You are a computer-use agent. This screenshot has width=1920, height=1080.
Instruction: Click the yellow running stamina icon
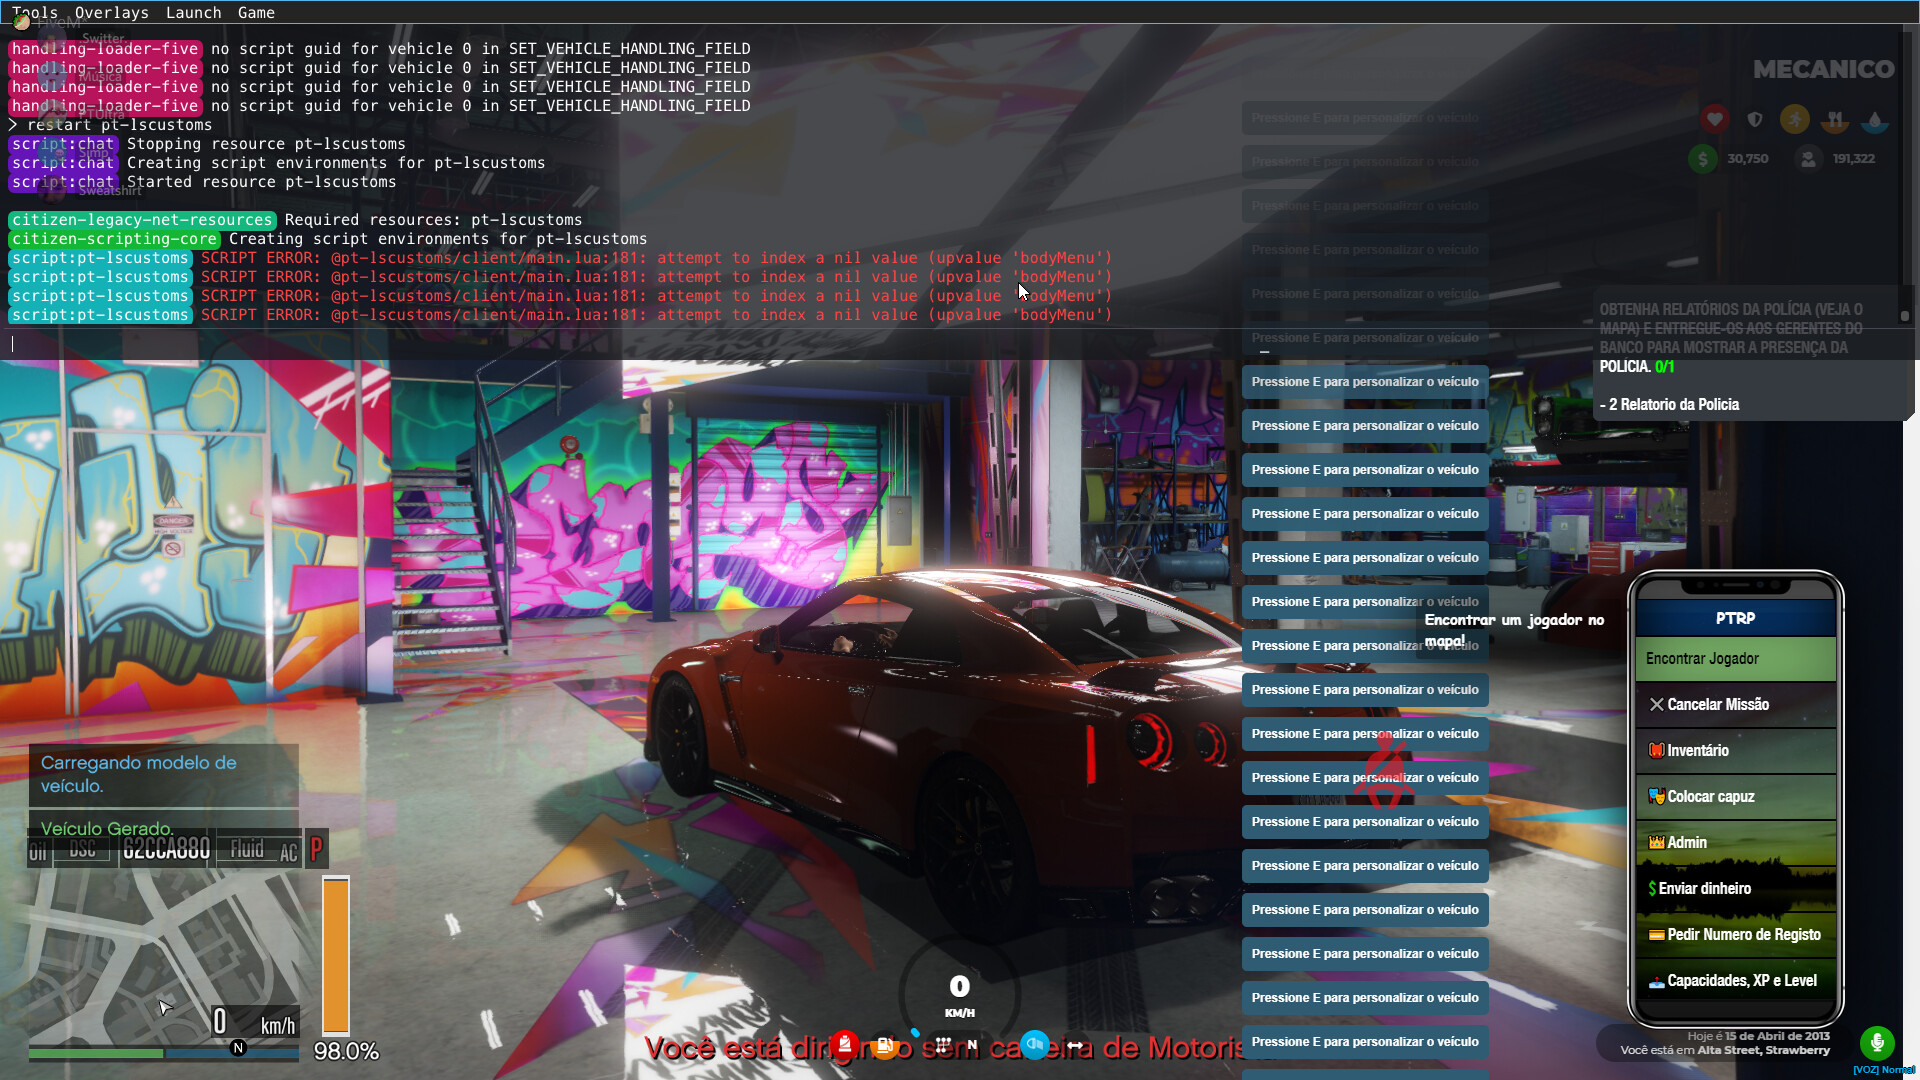[1794, 119]
